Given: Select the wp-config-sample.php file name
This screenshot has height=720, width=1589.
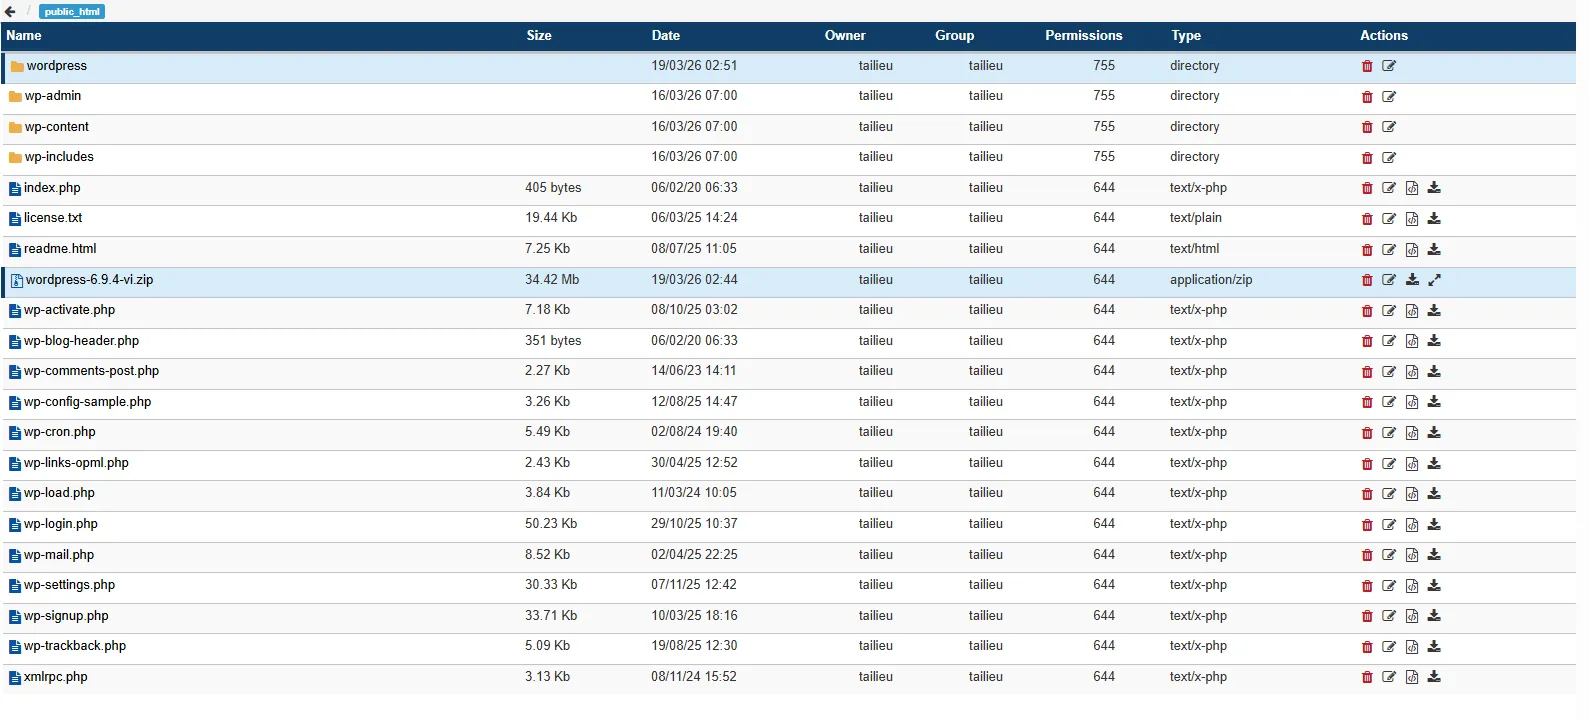Looking at the screenshot, I should tap(88, 402).
